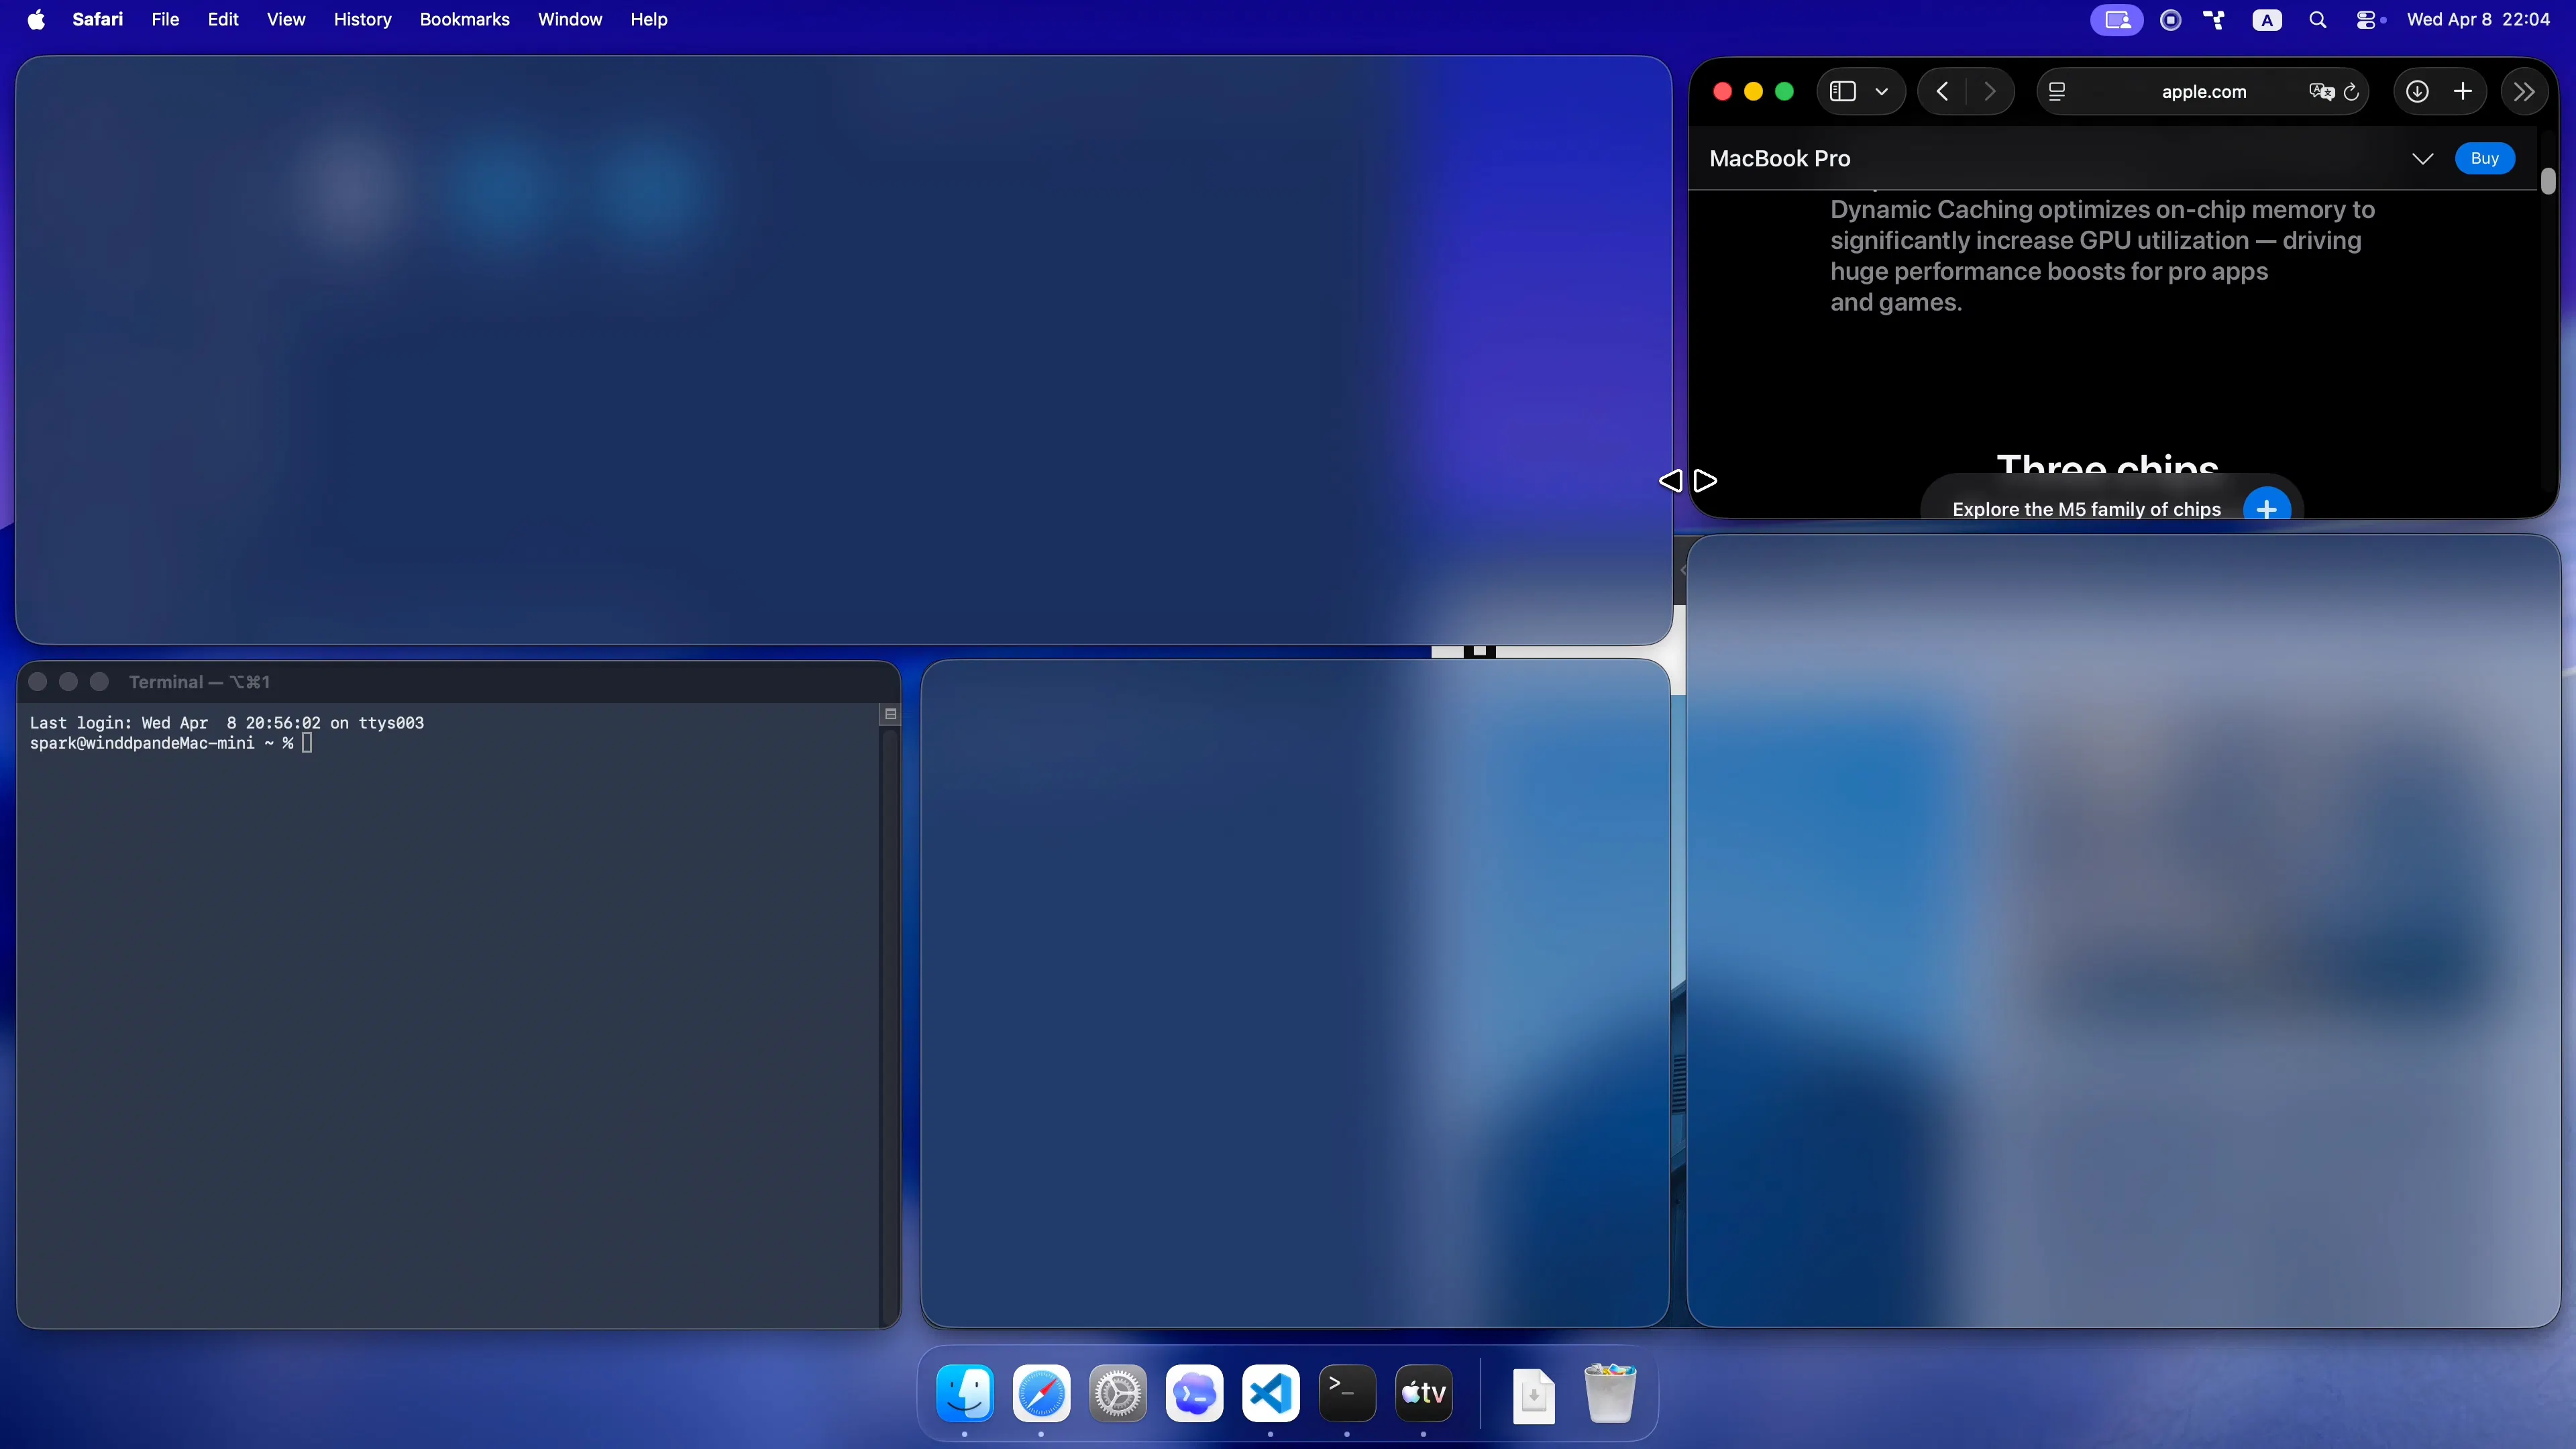Expand the MacBook Pro local navigation chevron
Image resolution: width=2576 pixels, height=1449 pixels.
coord(2422,159)
